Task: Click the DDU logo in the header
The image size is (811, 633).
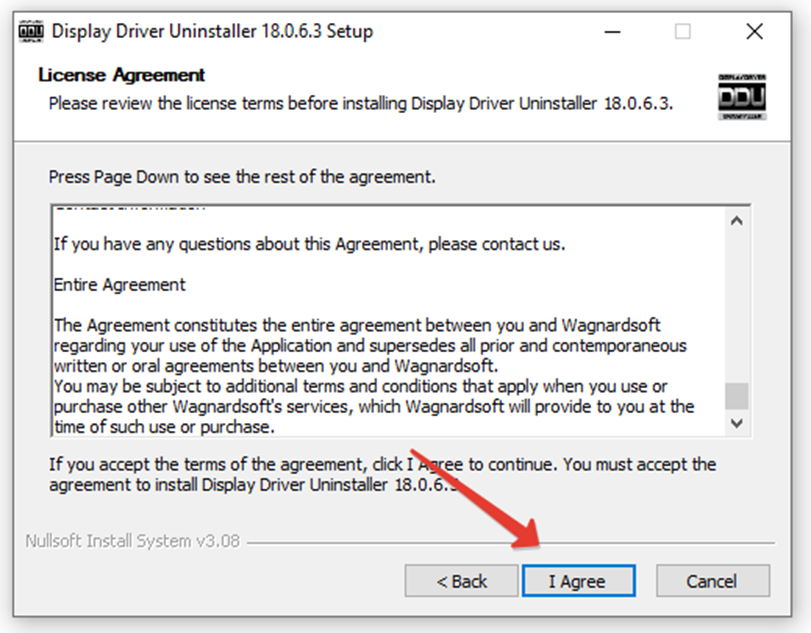Action: point(742,97)
